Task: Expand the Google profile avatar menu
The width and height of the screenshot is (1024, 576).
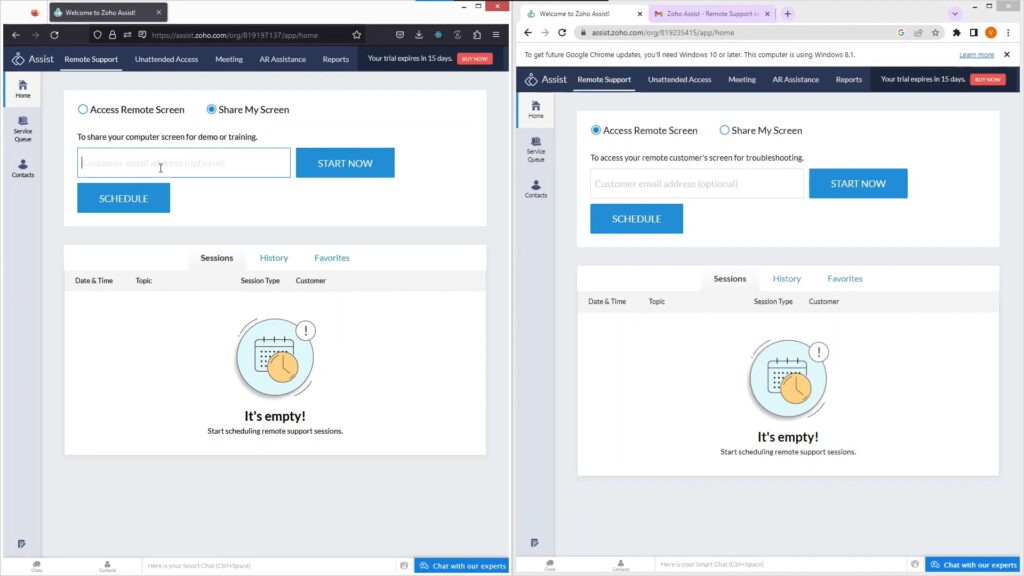Action: 991,32
